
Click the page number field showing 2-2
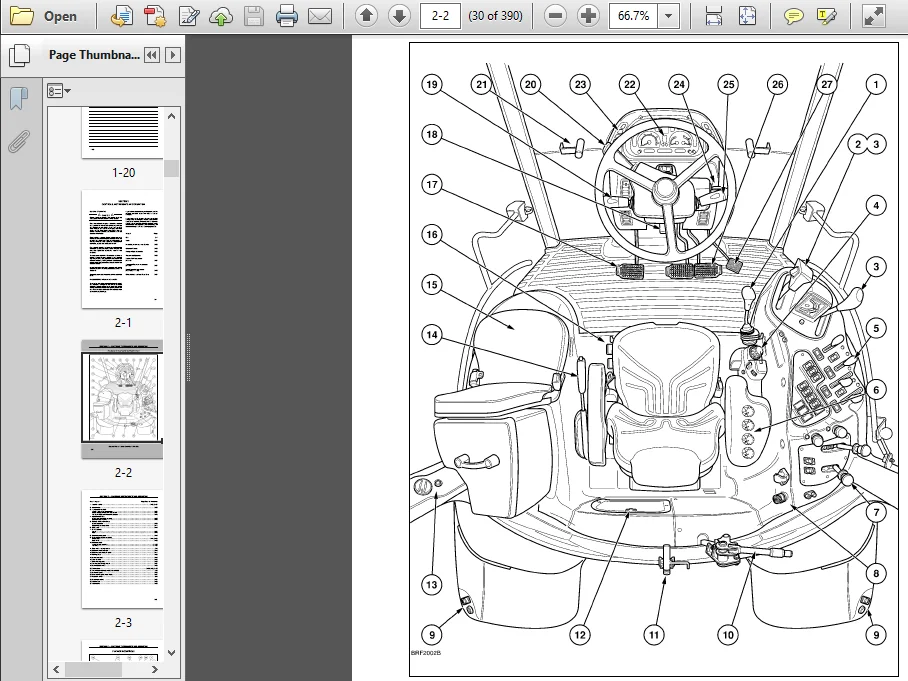(440, 16)
